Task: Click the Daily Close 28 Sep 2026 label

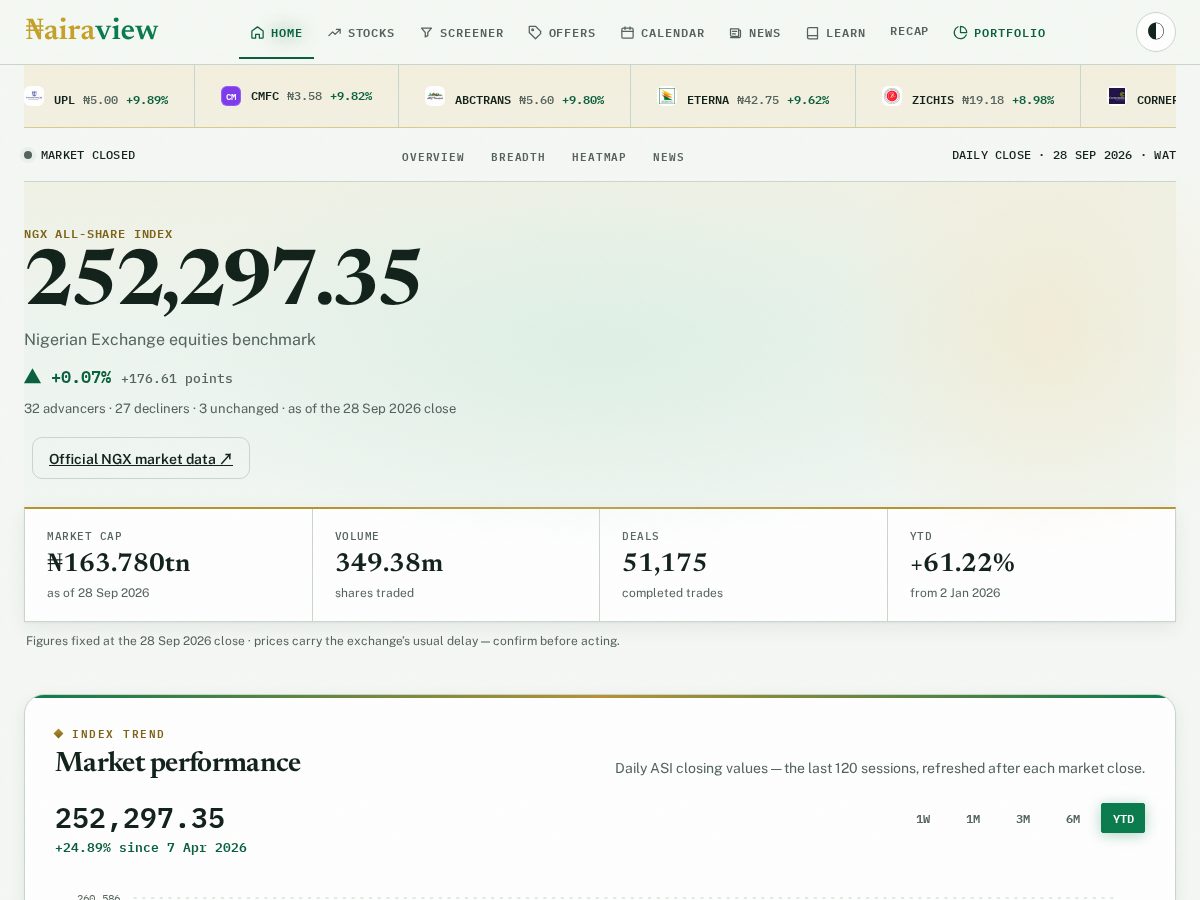Action: pos(1063,155)
